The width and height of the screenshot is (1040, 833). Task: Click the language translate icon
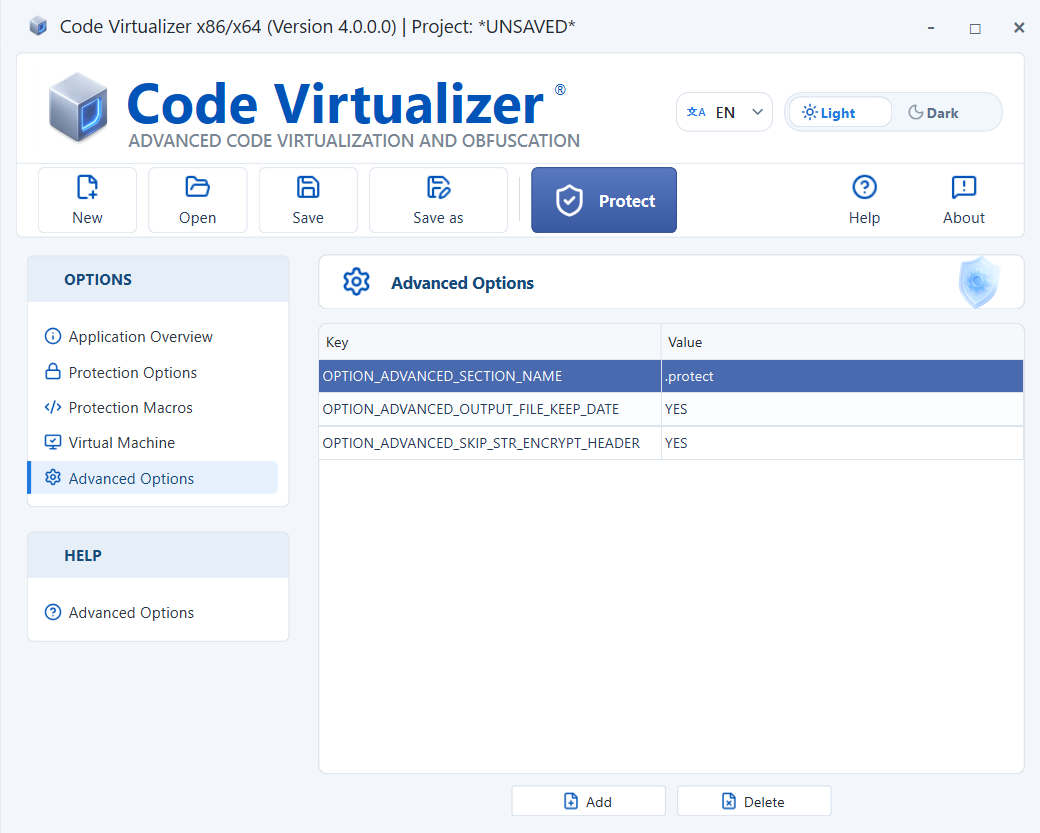tap(696, 112)
